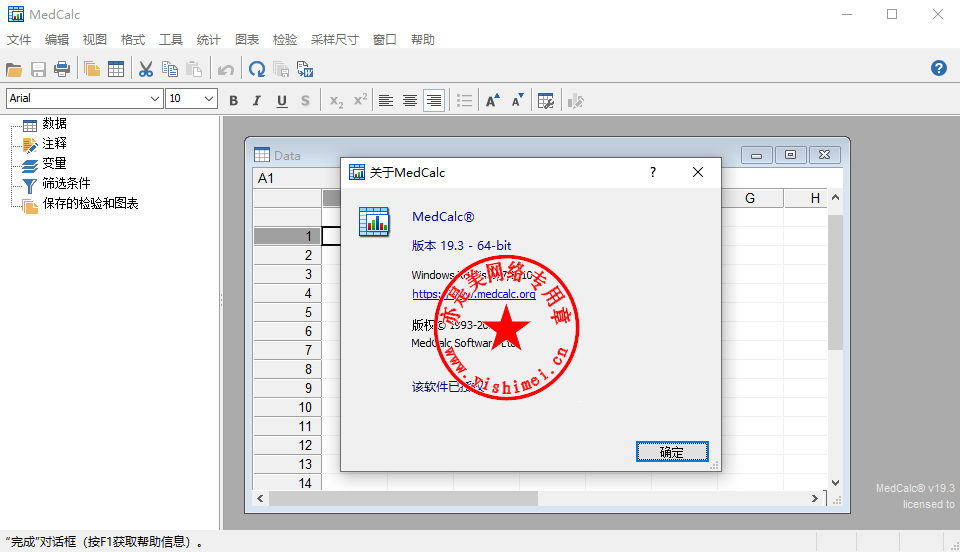Open the 工具 menu
Screen dimensions: 960x552
pos(171,40)
